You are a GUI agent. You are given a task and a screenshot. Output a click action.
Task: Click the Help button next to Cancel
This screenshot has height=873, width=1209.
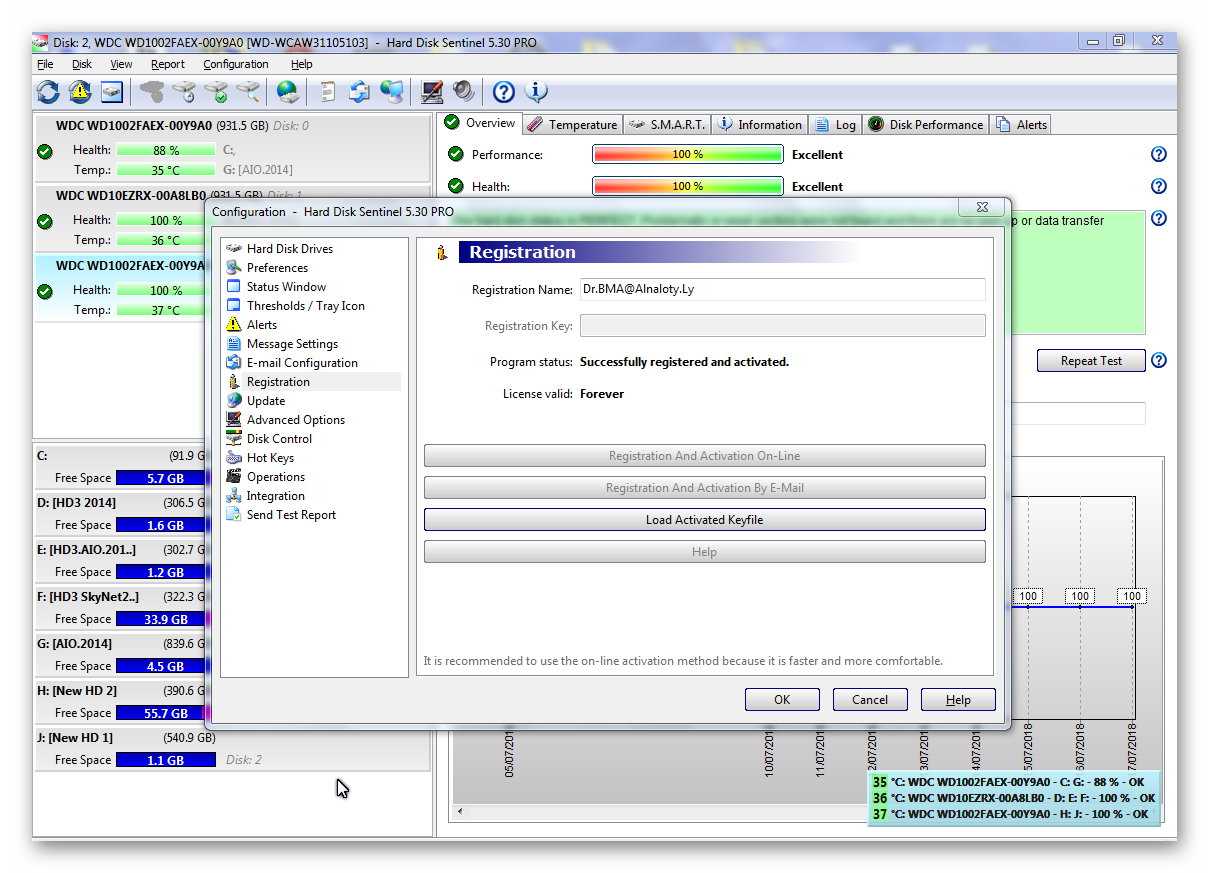[x=958, y=700]
